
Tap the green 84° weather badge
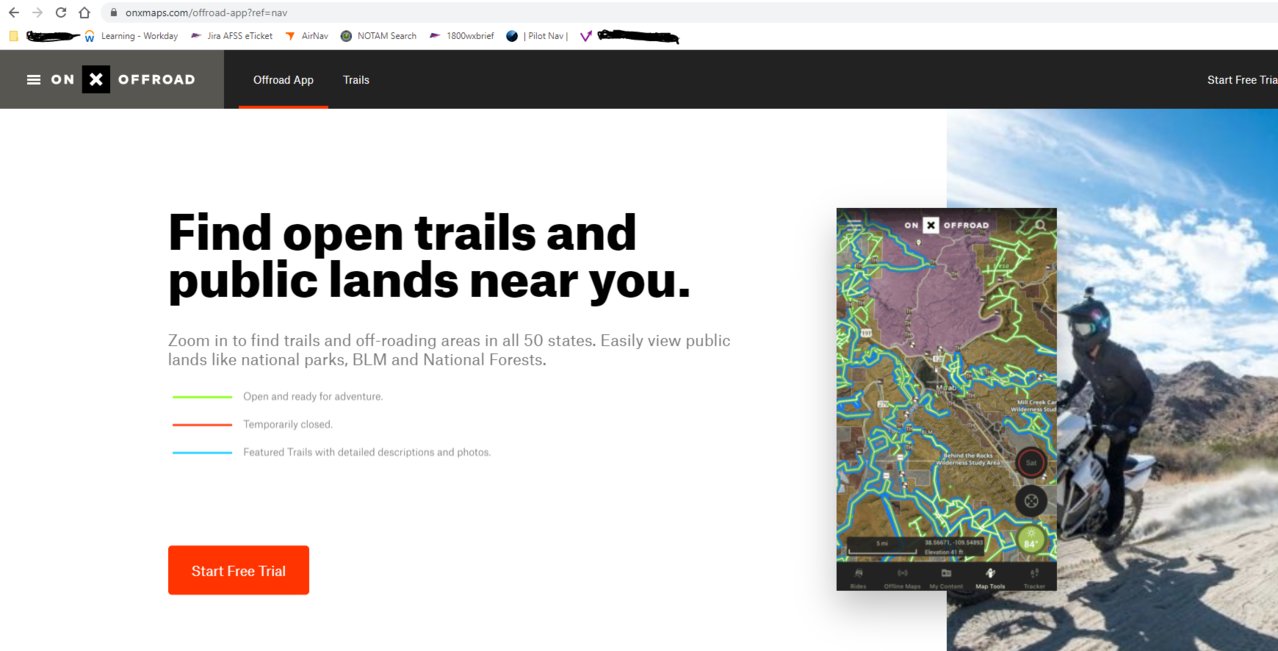1031,541
